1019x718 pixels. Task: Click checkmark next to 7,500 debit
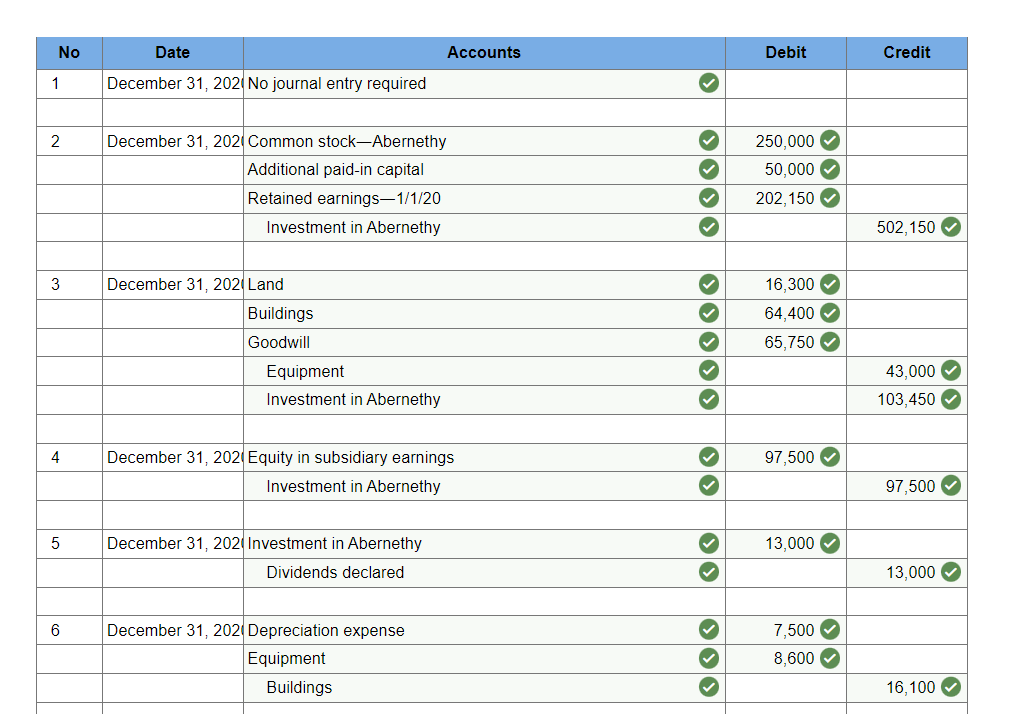pyautogui.click(x=829, y=629)
